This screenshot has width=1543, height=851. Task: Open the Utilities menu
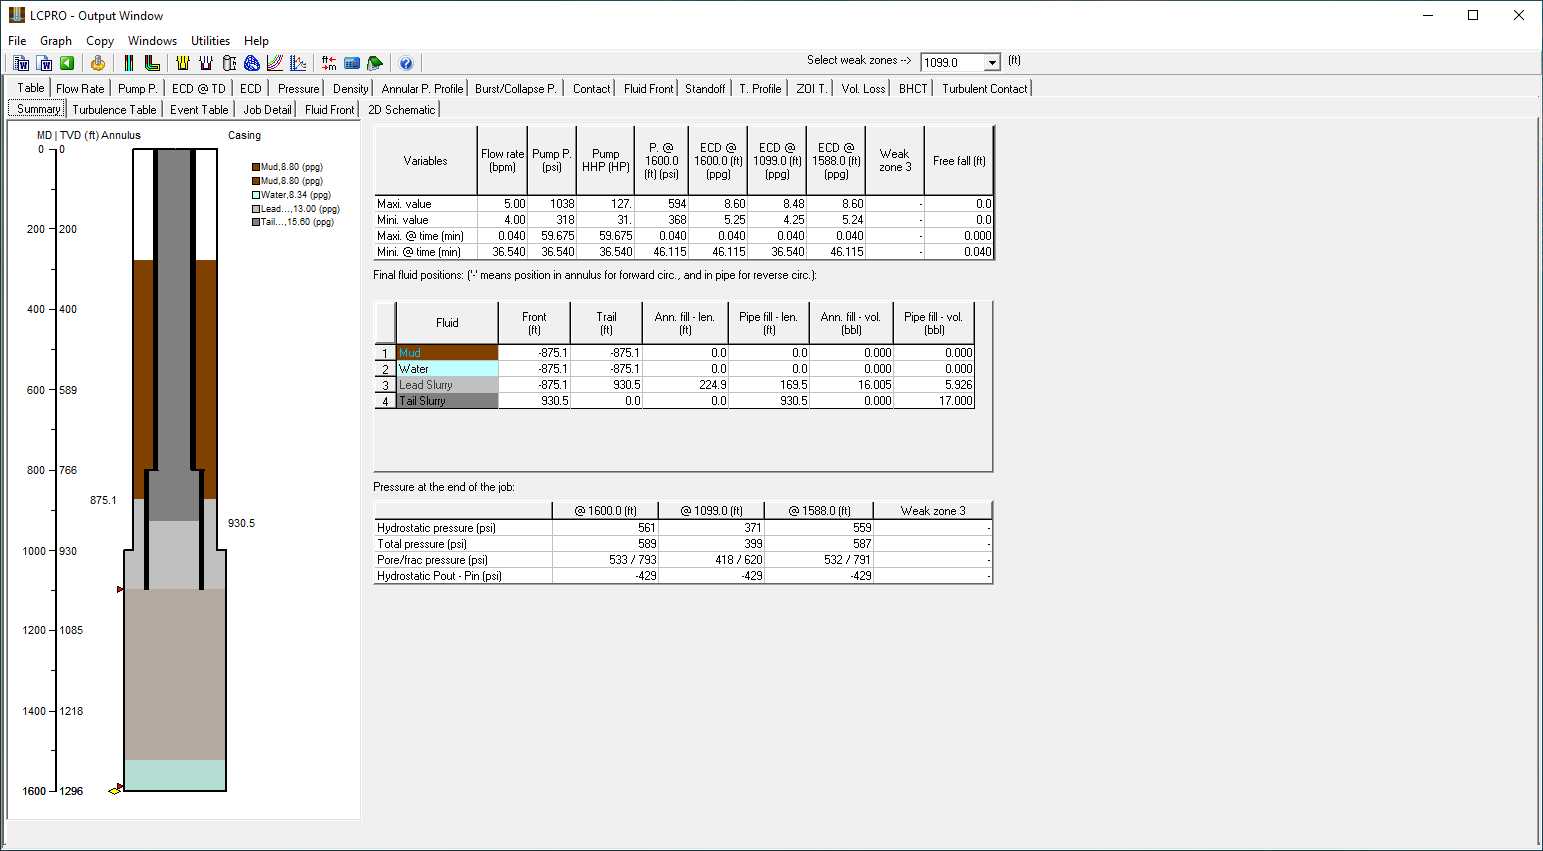[x=210, y=41]
